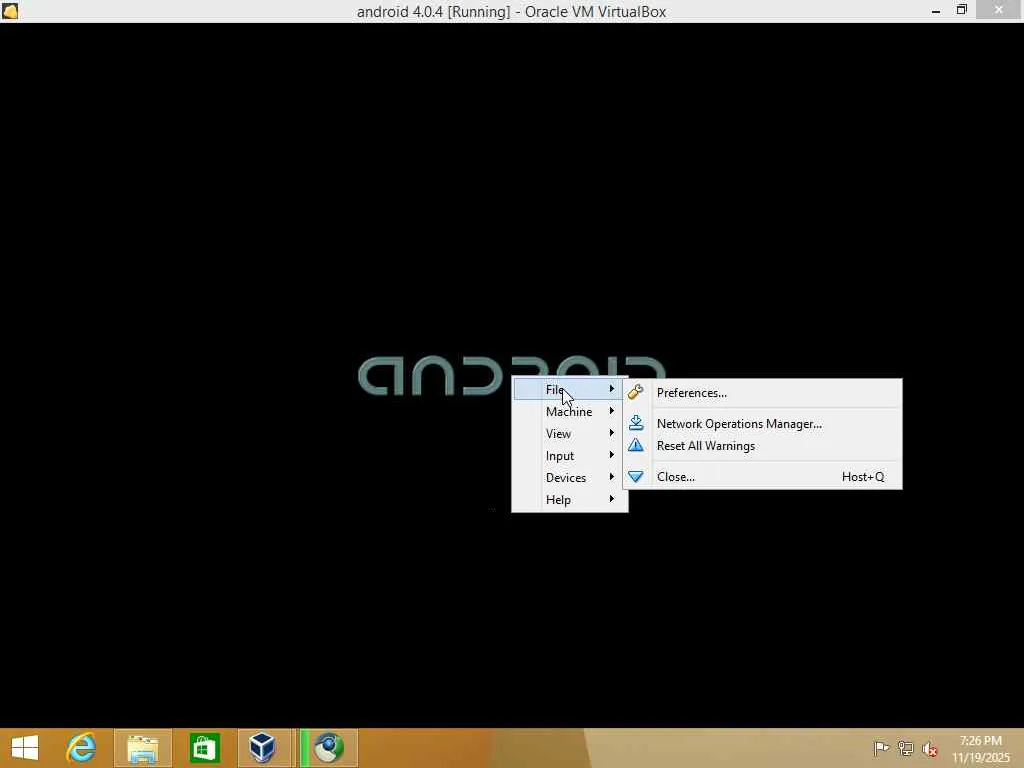
Task: Click the Host+Q shortcut label
Action: (863, 477)
